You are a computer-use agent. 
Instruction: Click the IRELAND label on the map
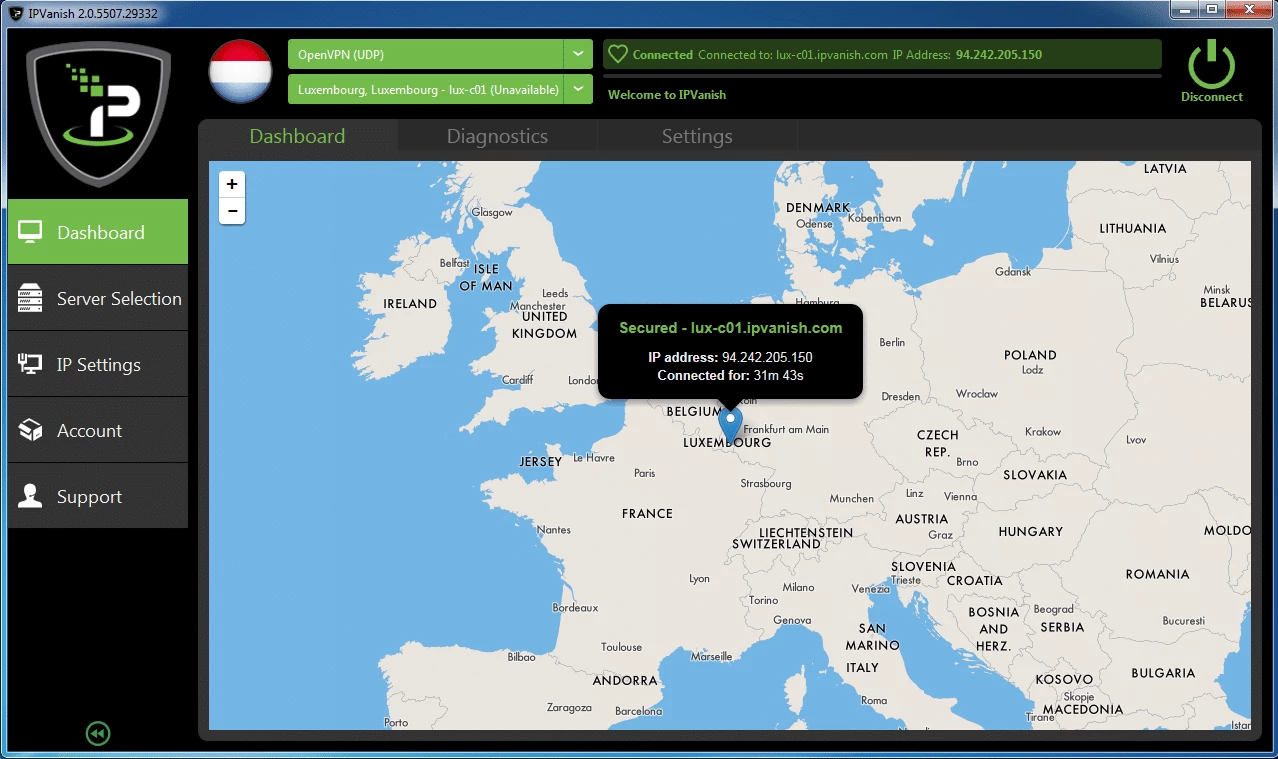(410, 303)
